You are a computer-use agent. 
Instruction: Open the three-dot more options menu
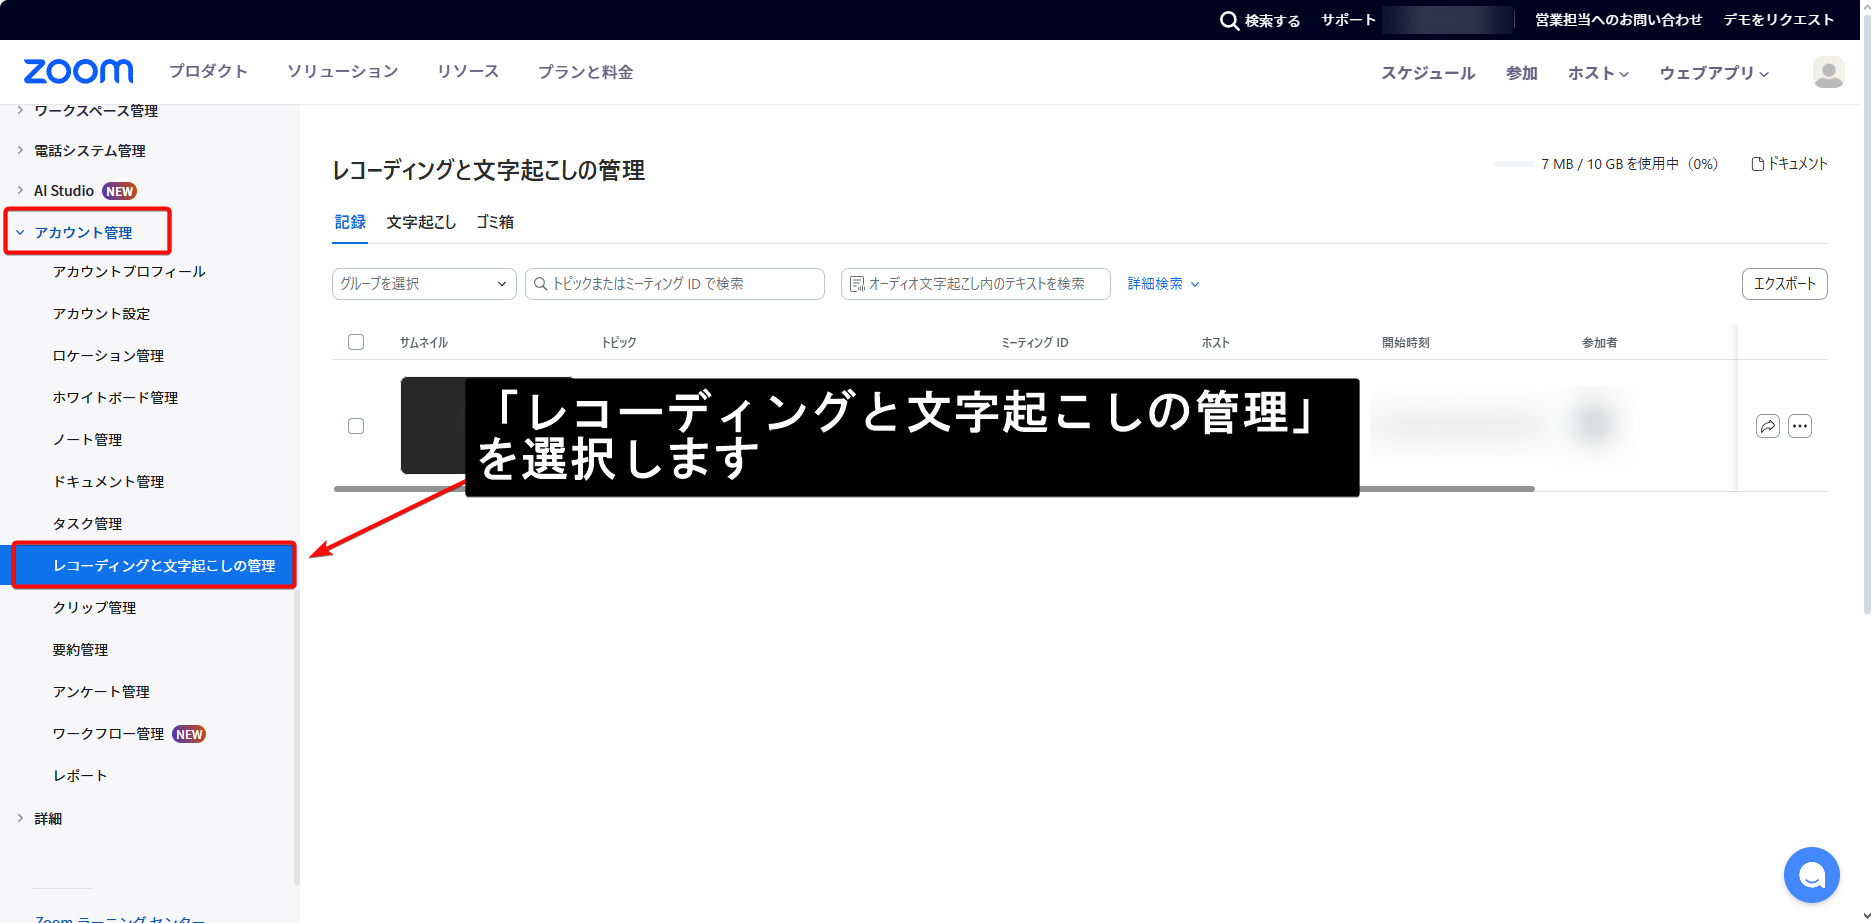[1799, 426]
